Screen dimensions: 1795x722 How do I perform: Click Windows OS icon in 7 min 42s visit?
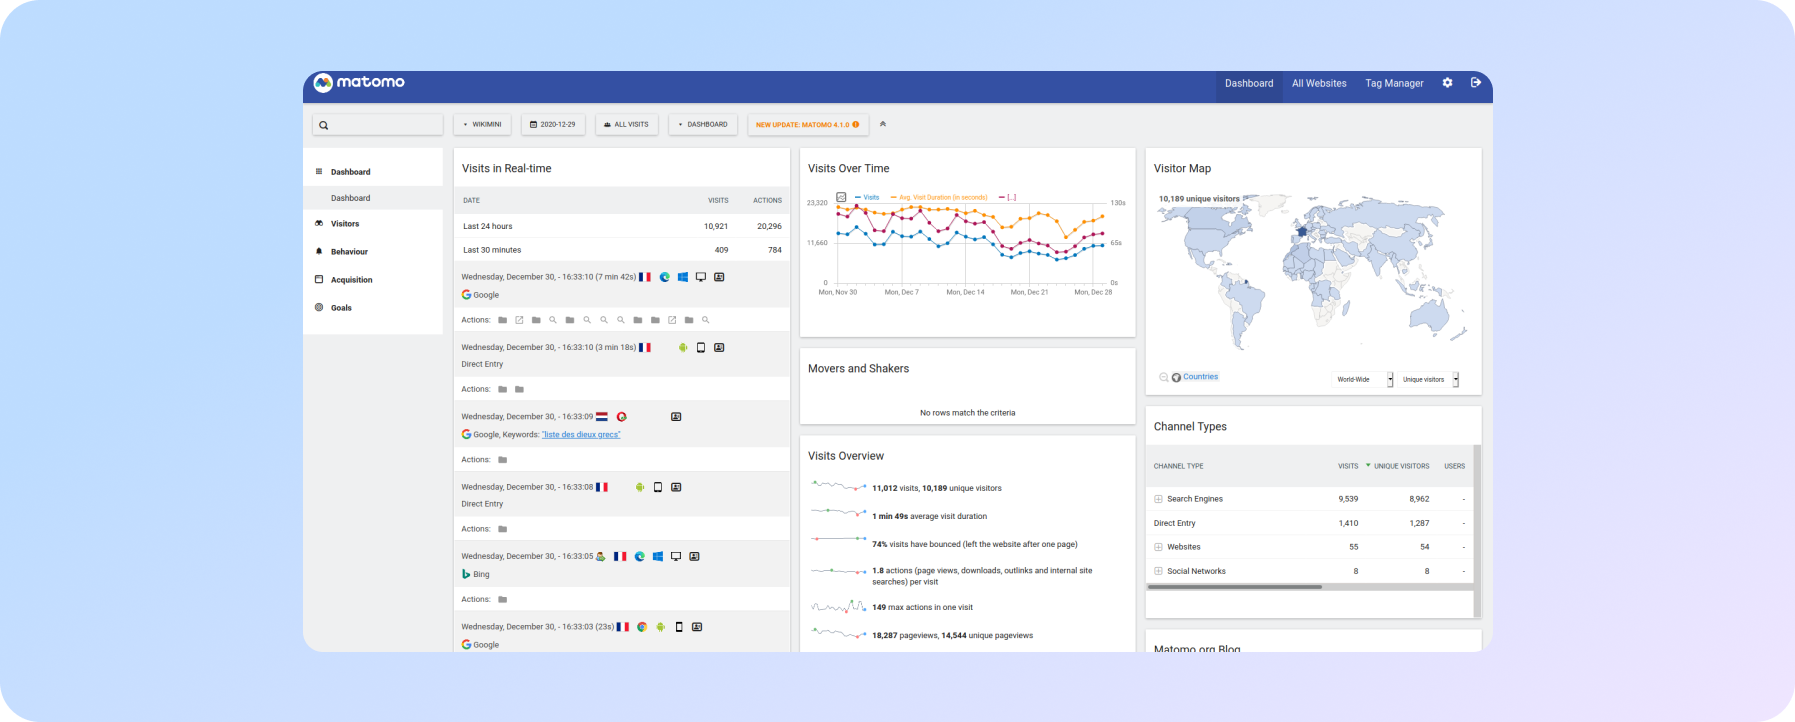tap(683, 277)
